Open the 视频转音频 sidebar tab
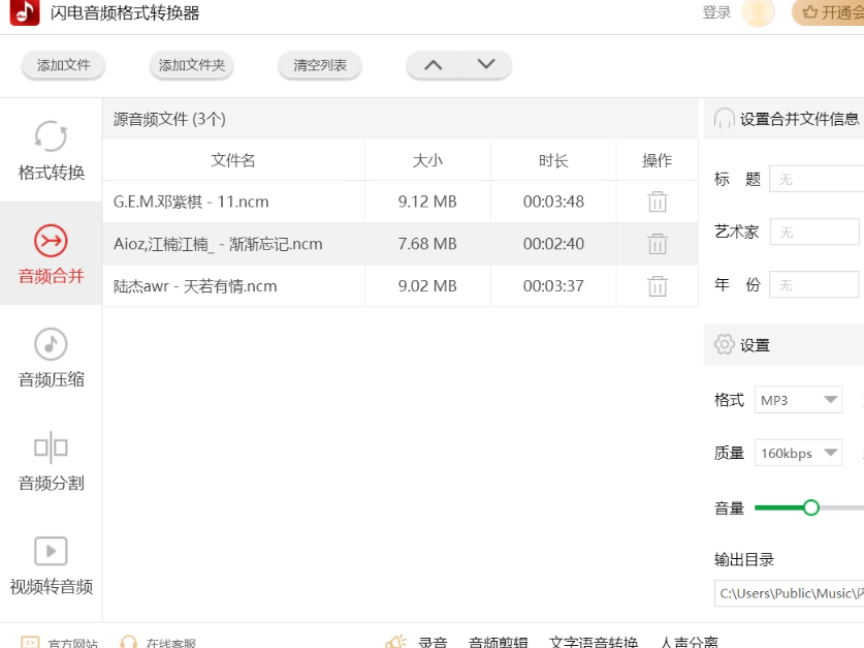The height and width of the screenshot is (648, 864). [x=51, y=564]
